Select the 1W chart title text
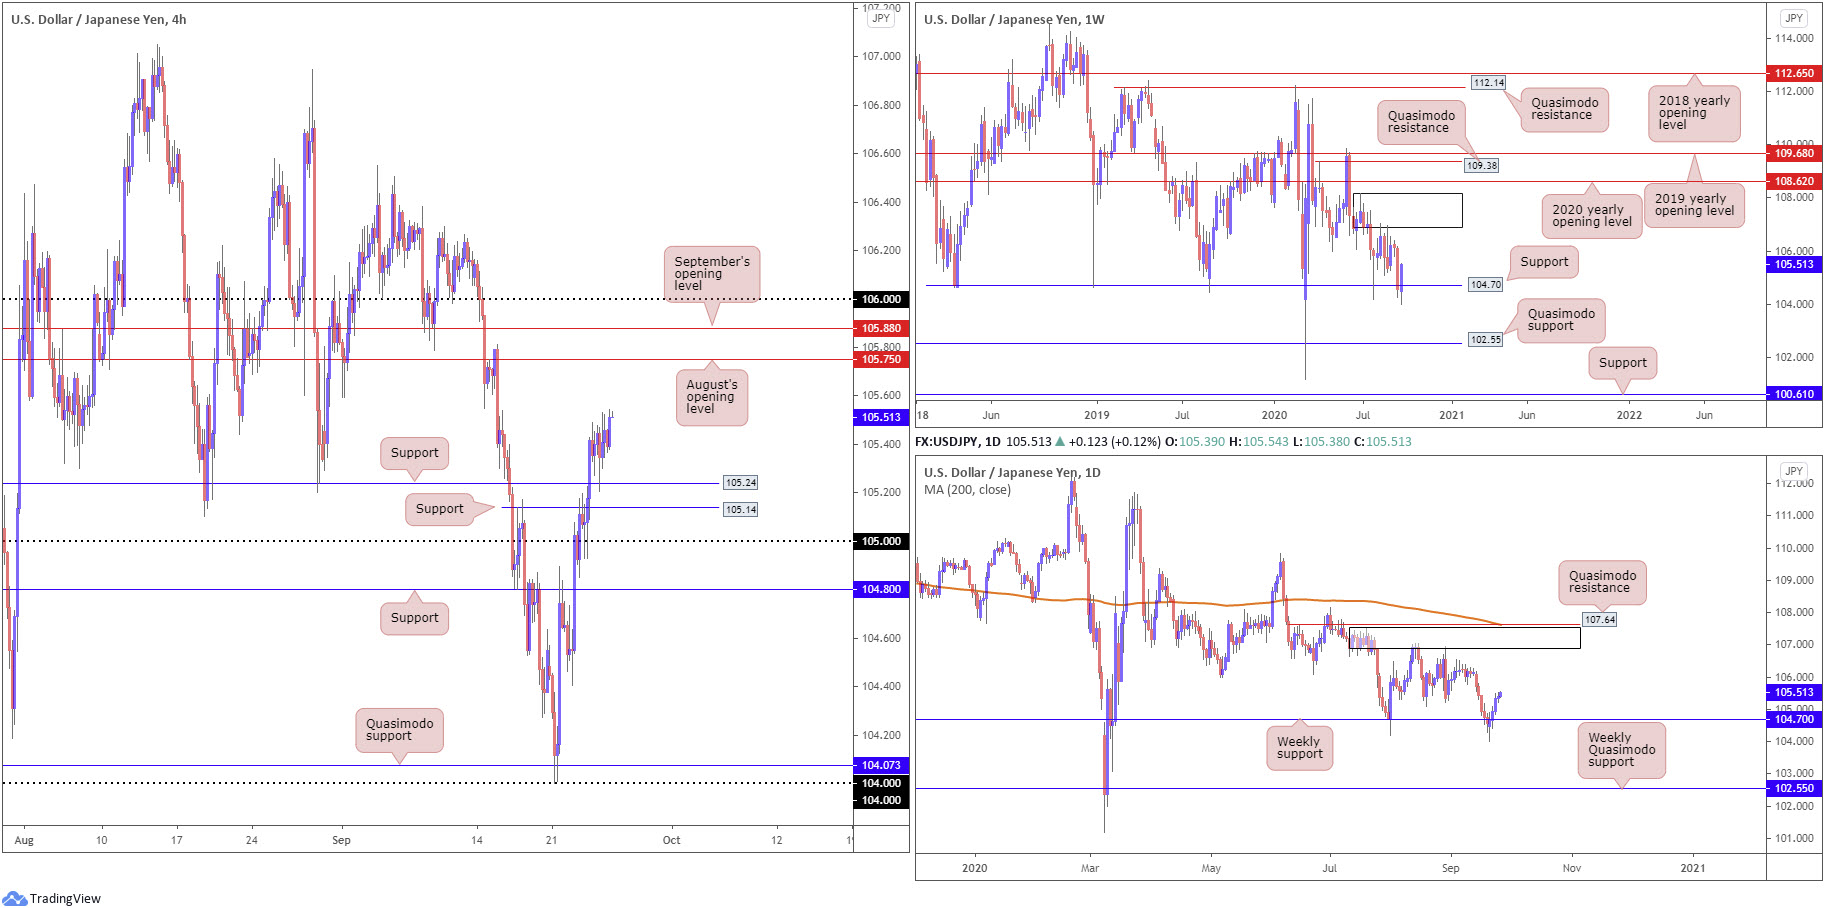Image resolution: width=1824 pixels, height=908 pixels. 1014,19
